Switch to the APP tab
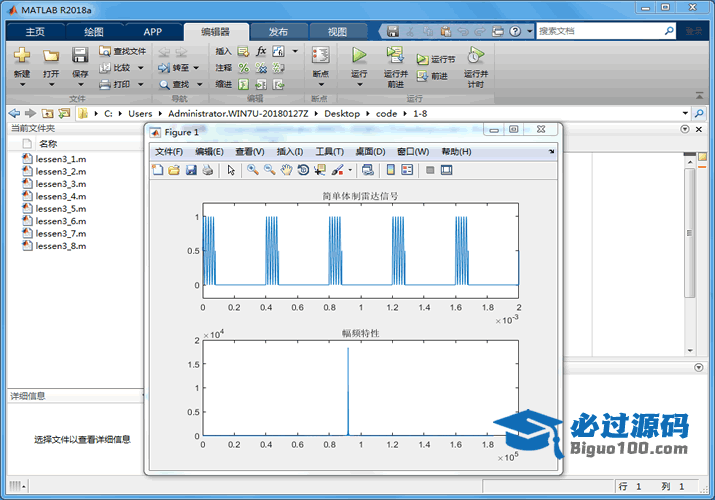 pyautogui.click(x=153, y=32)
